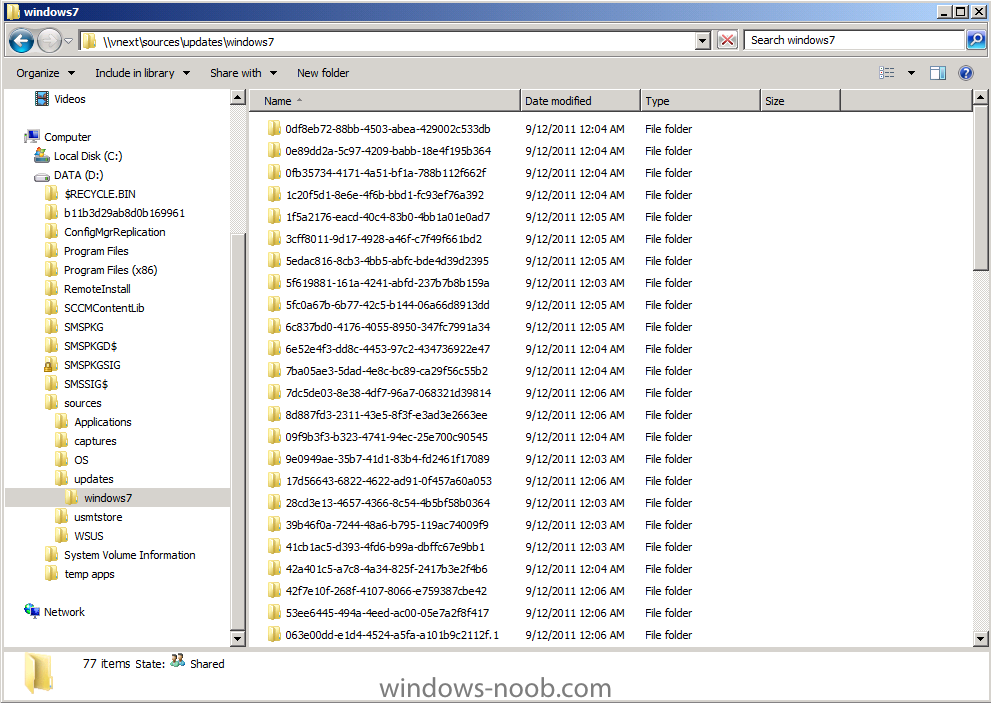Open the address bar history dropdown

point(702,42)
